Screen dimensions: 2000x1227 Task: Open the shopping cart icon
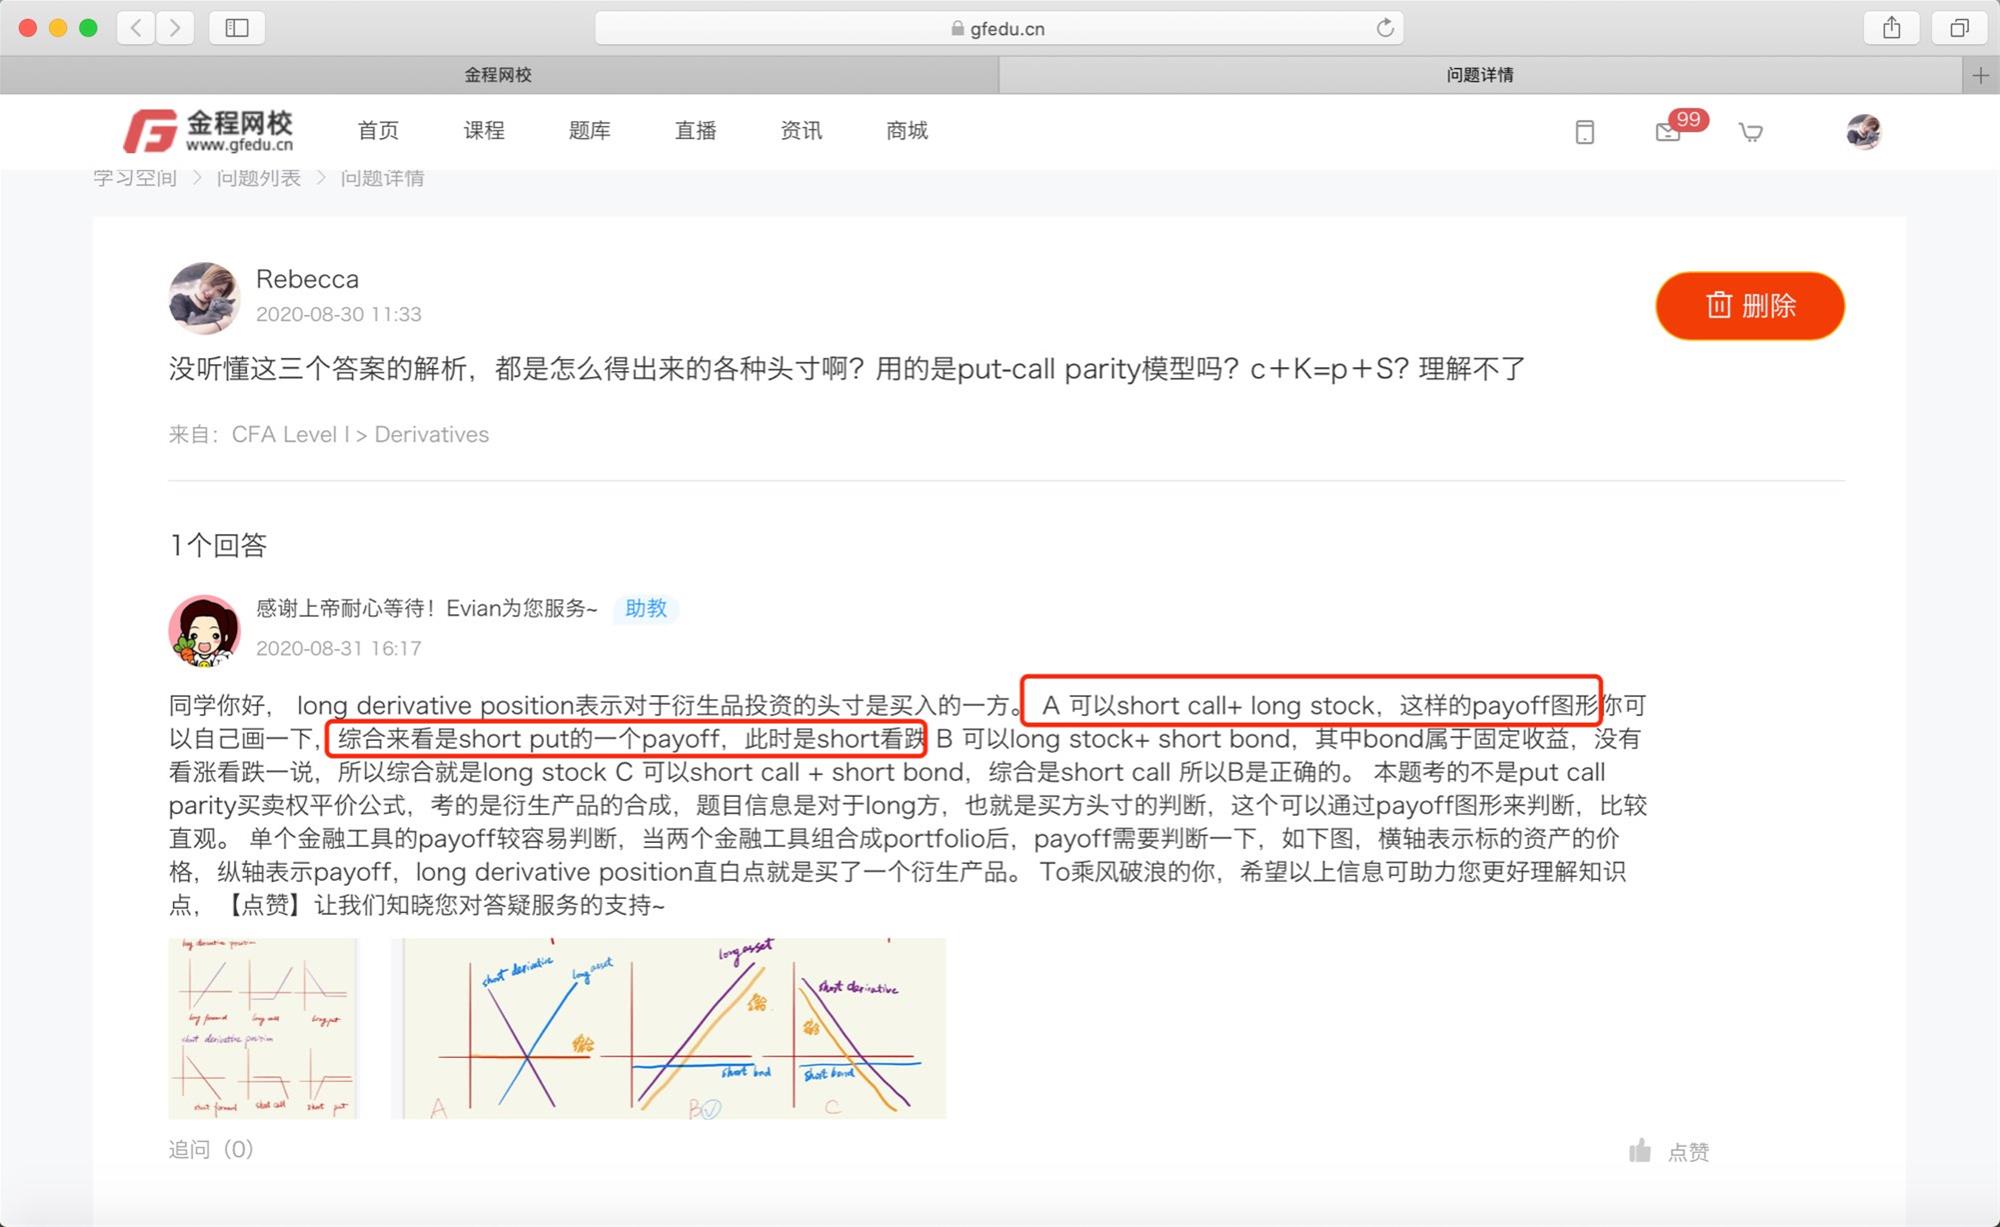(1750, 132)
